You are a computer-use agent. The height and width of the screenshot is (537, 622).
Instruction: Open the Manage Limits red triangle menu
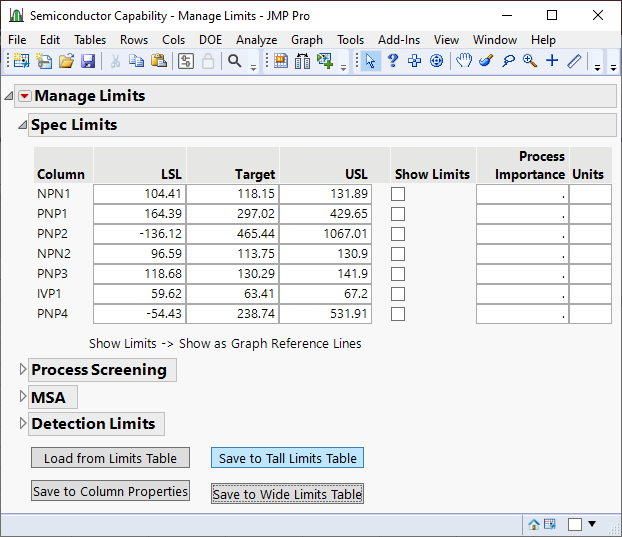(25, 97)
